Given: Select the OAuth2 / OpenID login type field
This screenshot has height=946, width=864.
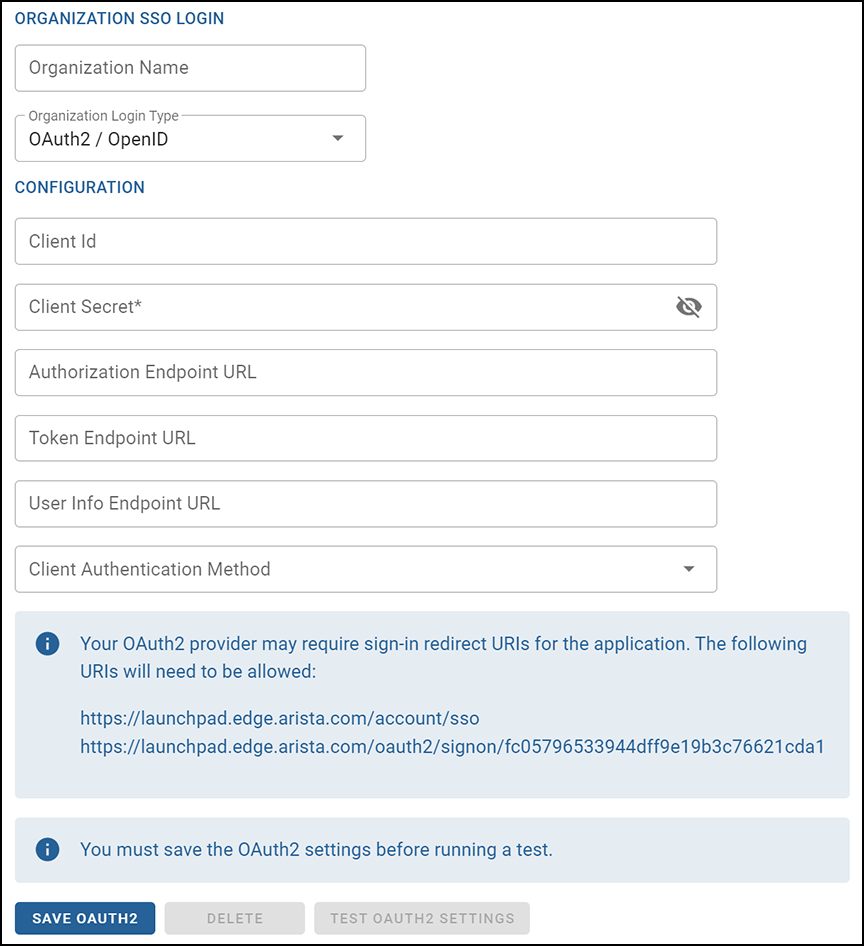Looking at the screenshot, I should pyautogui.click(x=190, y=139).
